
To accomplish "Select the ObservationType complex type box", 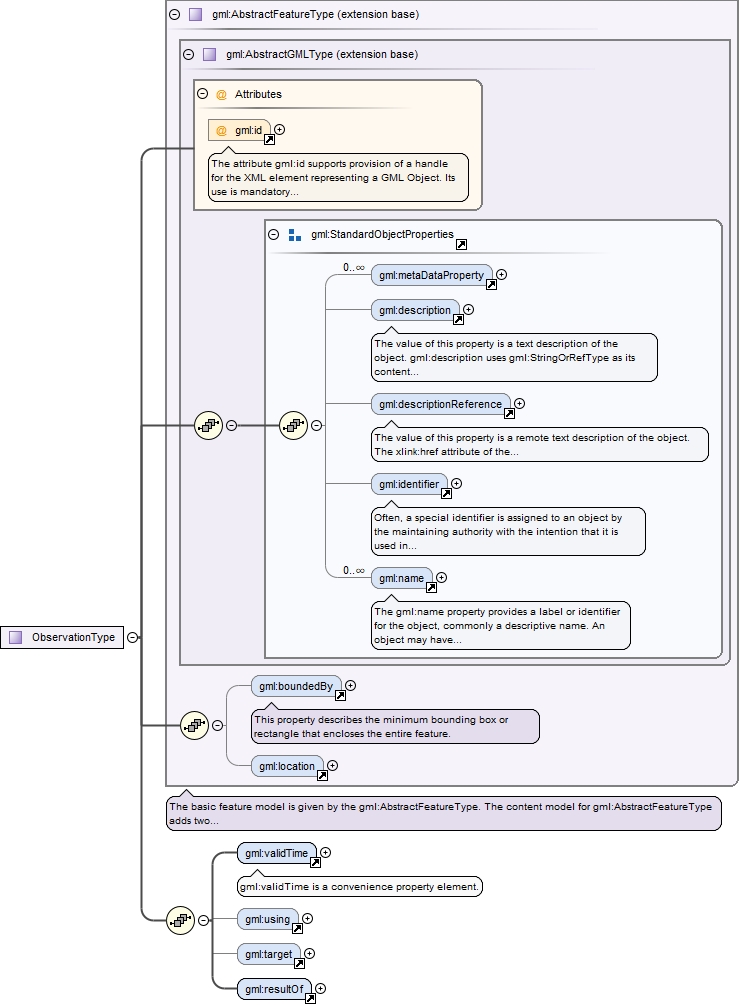I will (x=62, y=637).
